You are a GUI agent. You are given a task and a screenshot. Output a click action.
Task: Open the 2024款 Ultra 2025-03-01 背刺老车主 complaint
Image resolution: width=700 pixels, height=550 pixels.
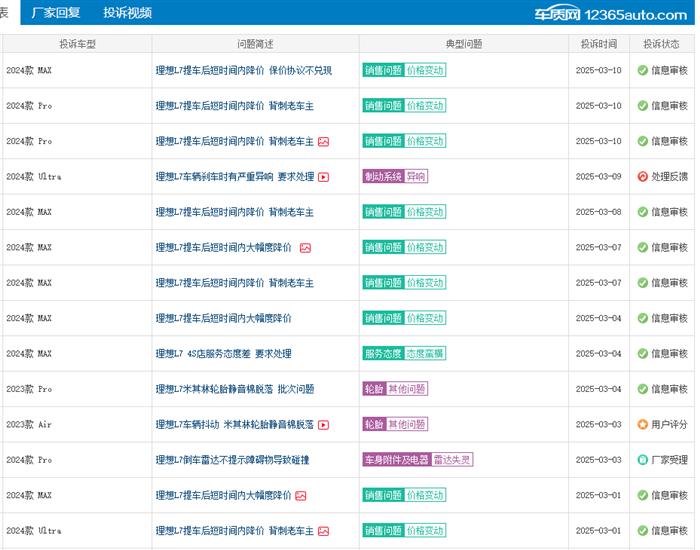235,531
